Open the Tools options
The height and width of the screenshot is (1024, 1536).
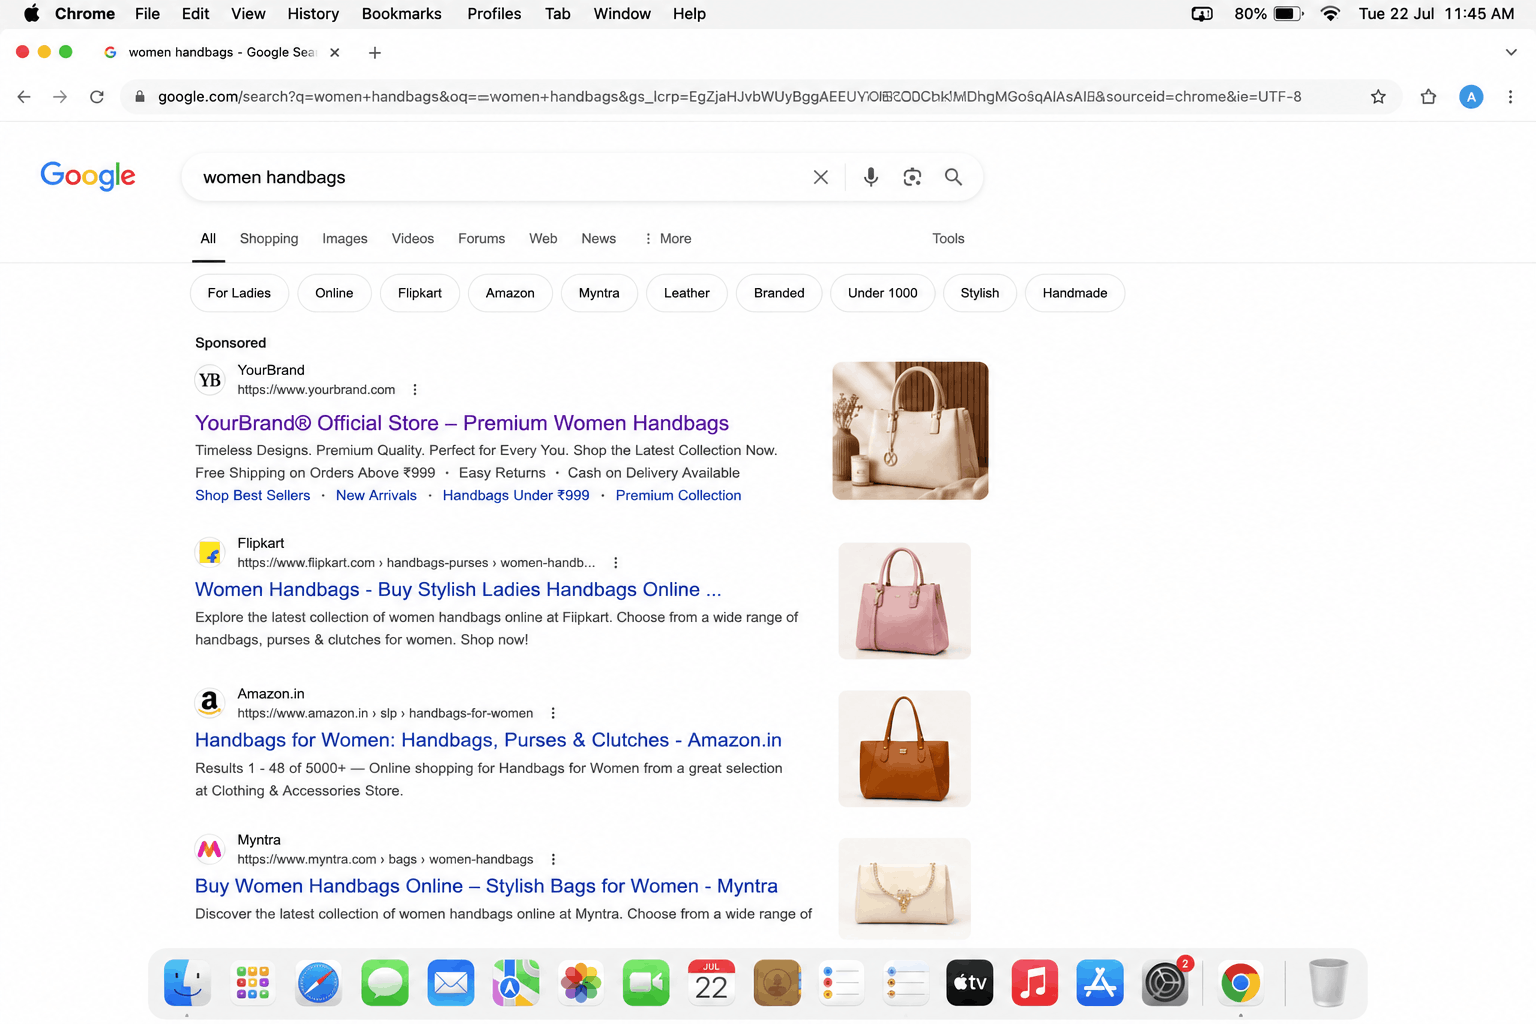948,239
